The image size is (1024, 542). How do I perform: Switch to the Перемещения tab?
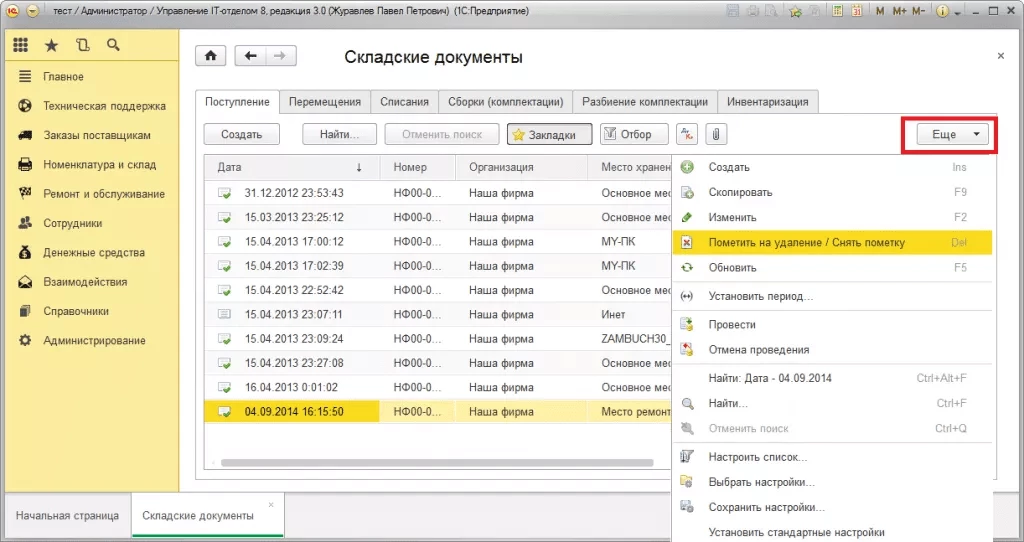click(x=325, y=102)
